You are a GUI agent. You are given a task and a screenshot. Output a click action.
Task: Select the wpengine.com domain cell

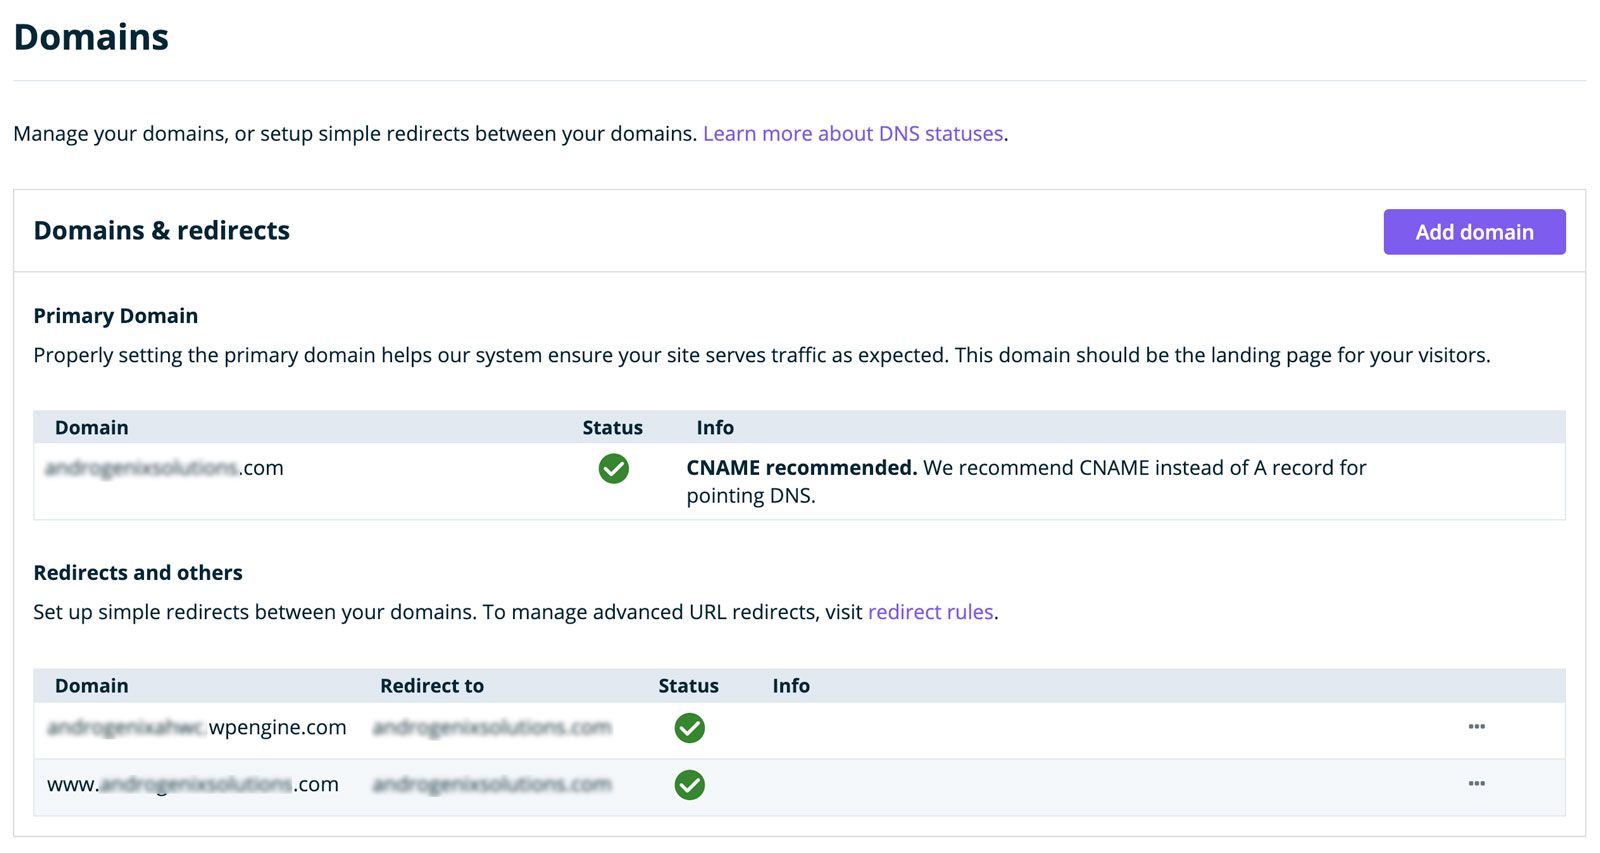[197, 728]
